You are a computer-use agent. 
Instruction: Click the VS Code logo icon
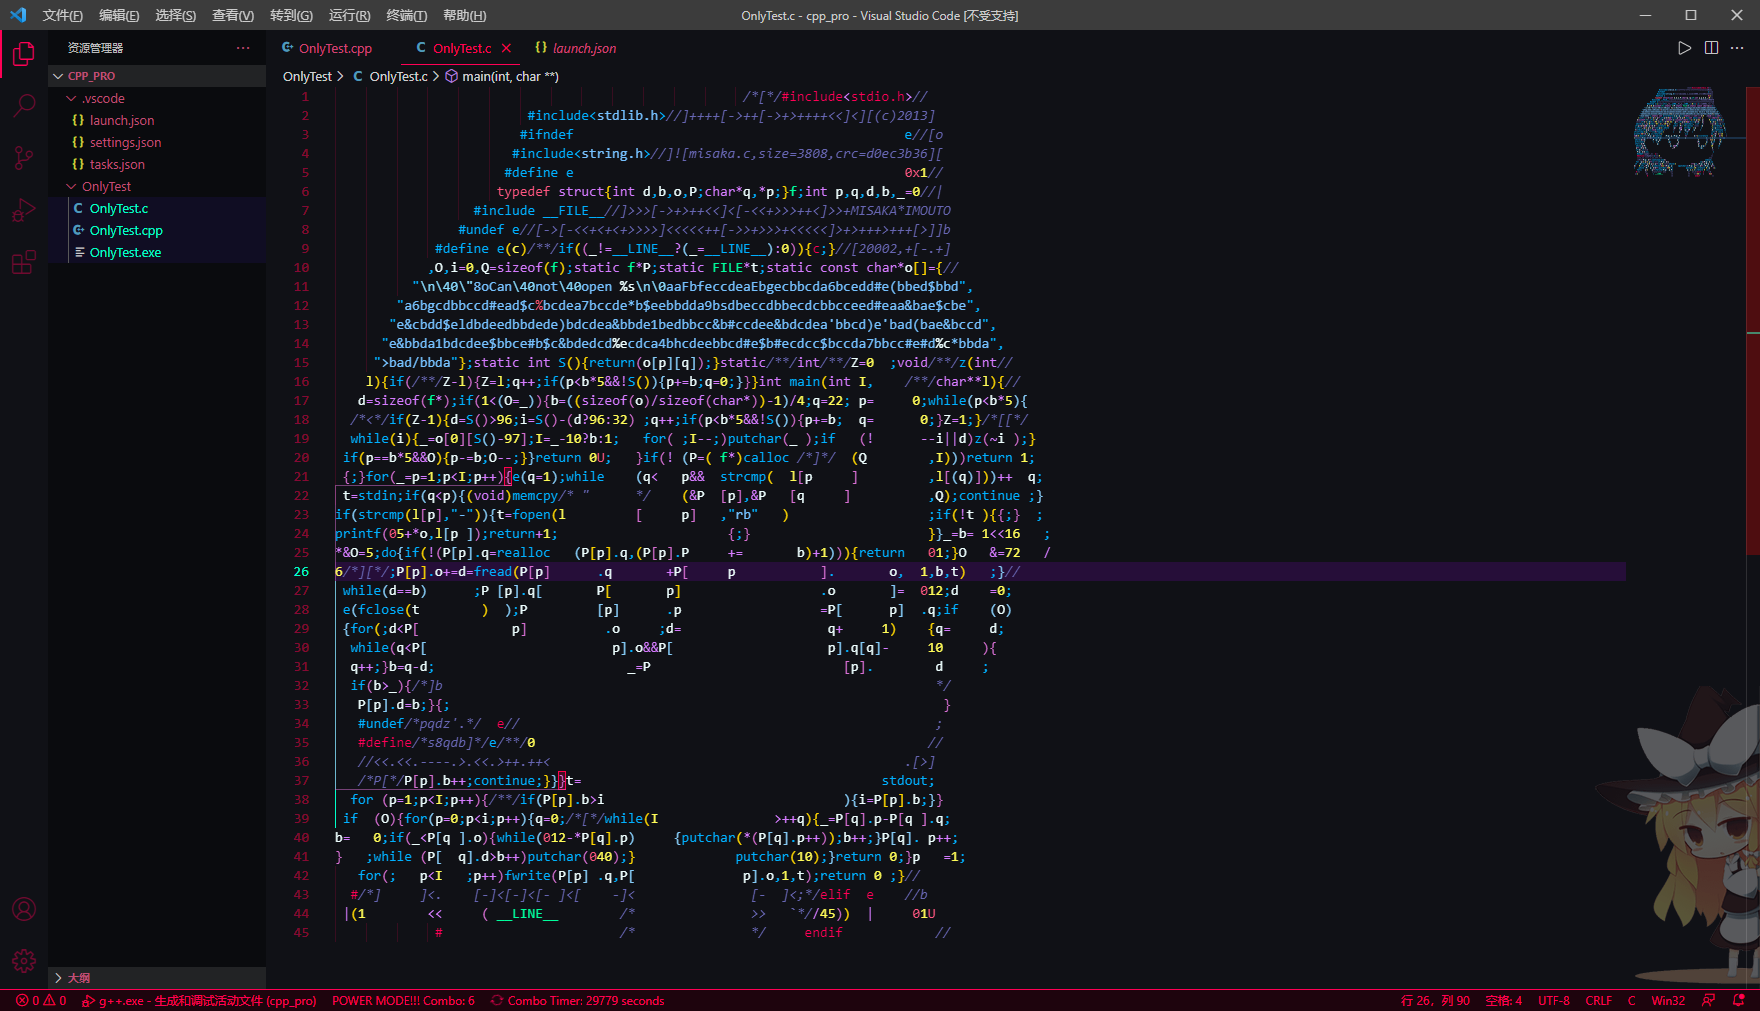(x=18, y=15)
